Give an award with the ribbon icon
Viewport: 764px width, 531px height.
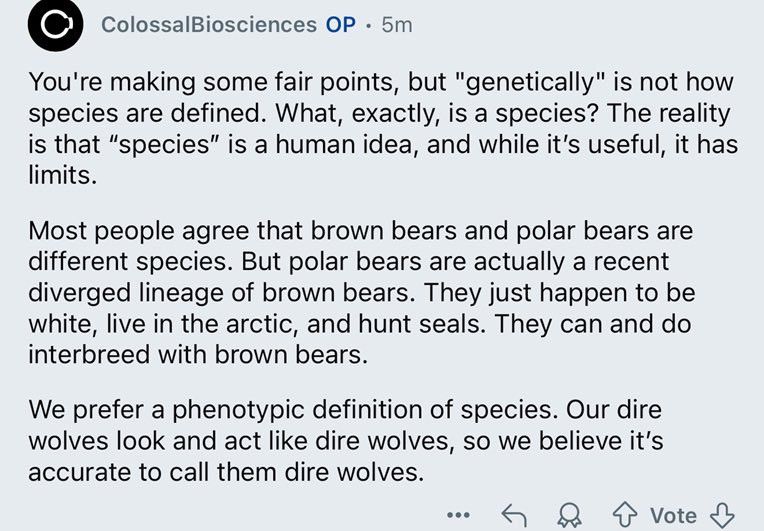point(570,515)
